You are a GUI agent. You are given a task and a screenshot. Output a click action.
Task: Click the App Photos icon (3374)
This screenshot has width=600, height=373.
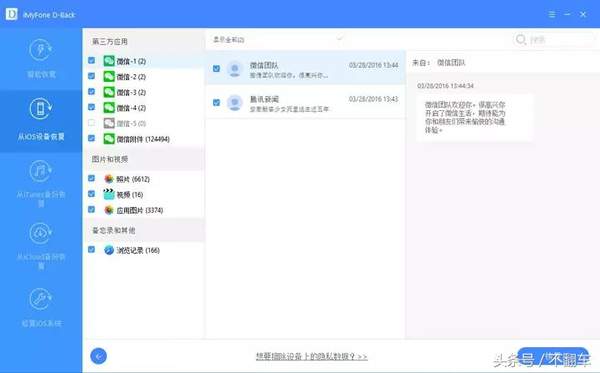click(109, 210)
